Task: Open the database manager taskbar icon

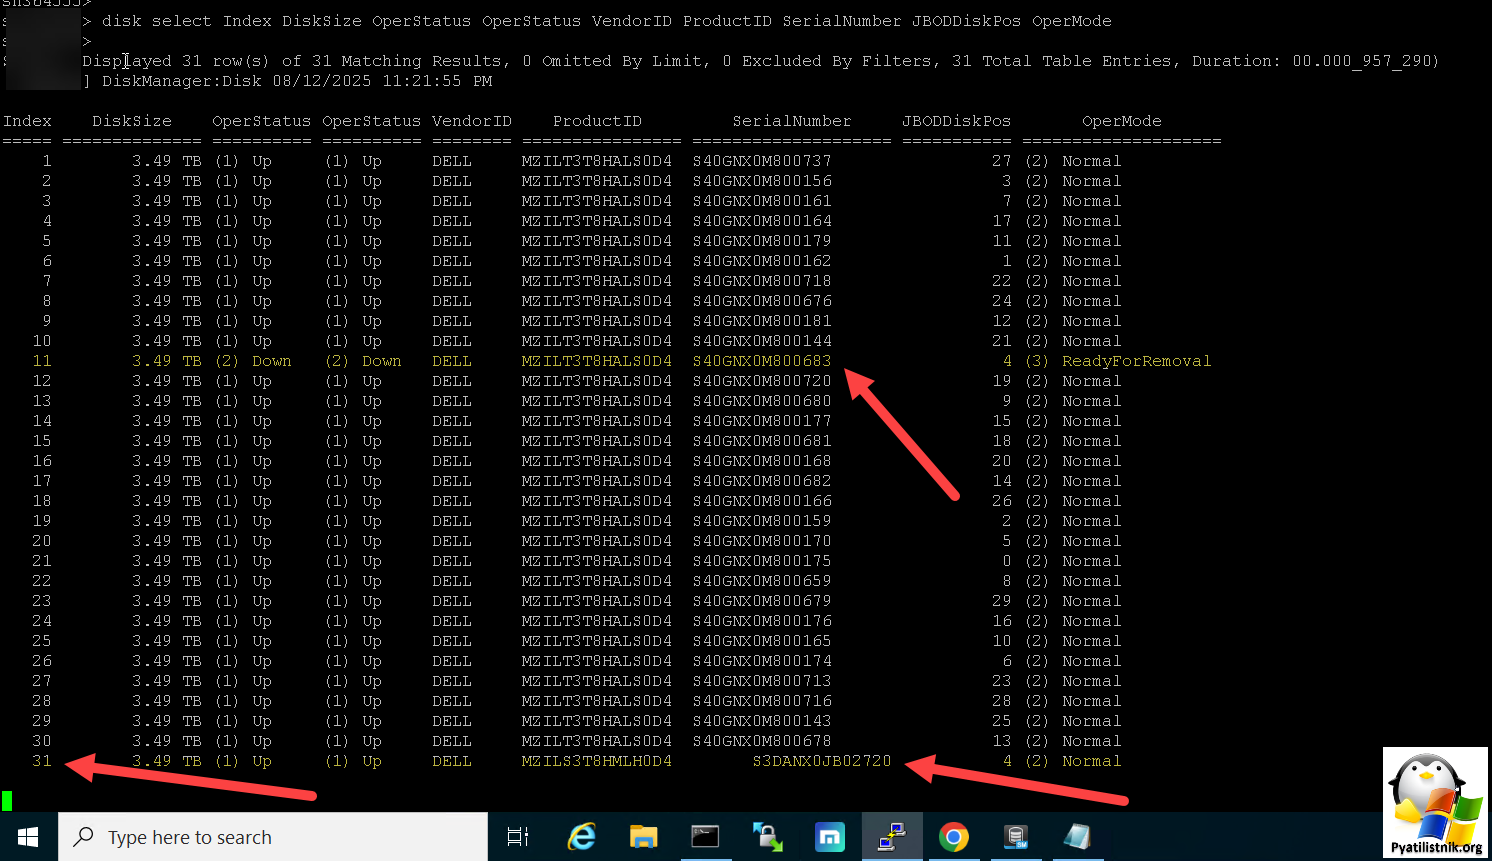Action: pos(1016,837)
